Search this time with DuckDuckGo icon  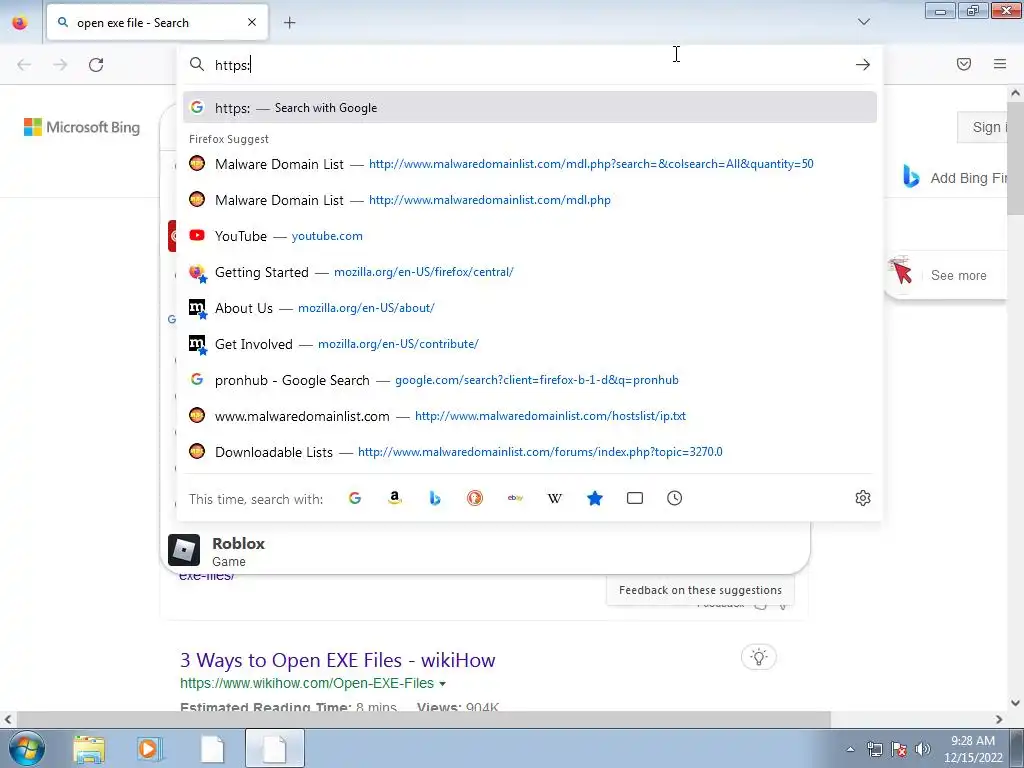(475, 498)
